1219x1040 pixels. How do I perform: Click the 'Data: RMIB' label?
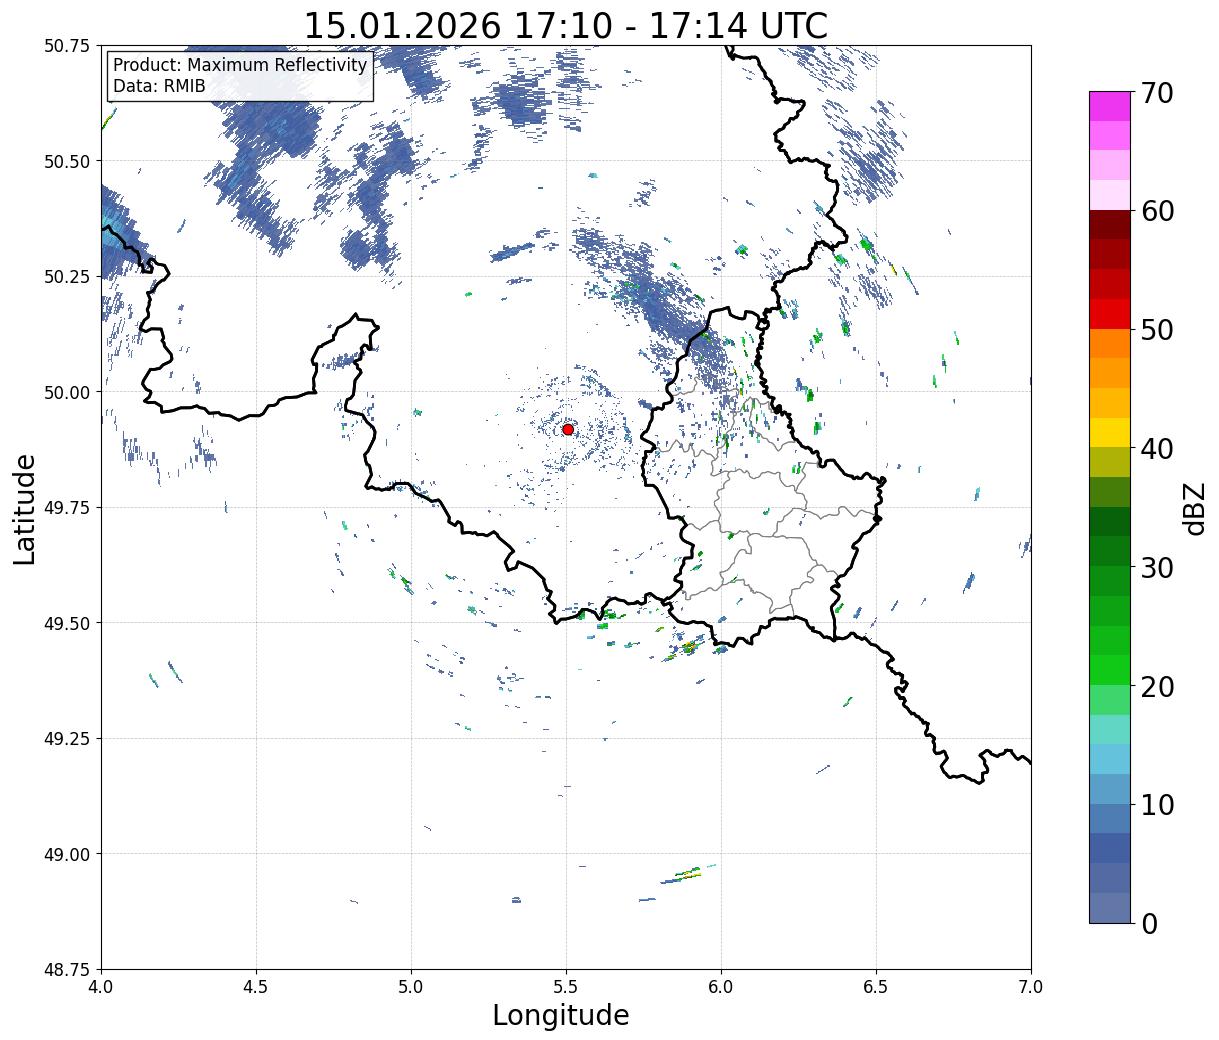[159, 86]
